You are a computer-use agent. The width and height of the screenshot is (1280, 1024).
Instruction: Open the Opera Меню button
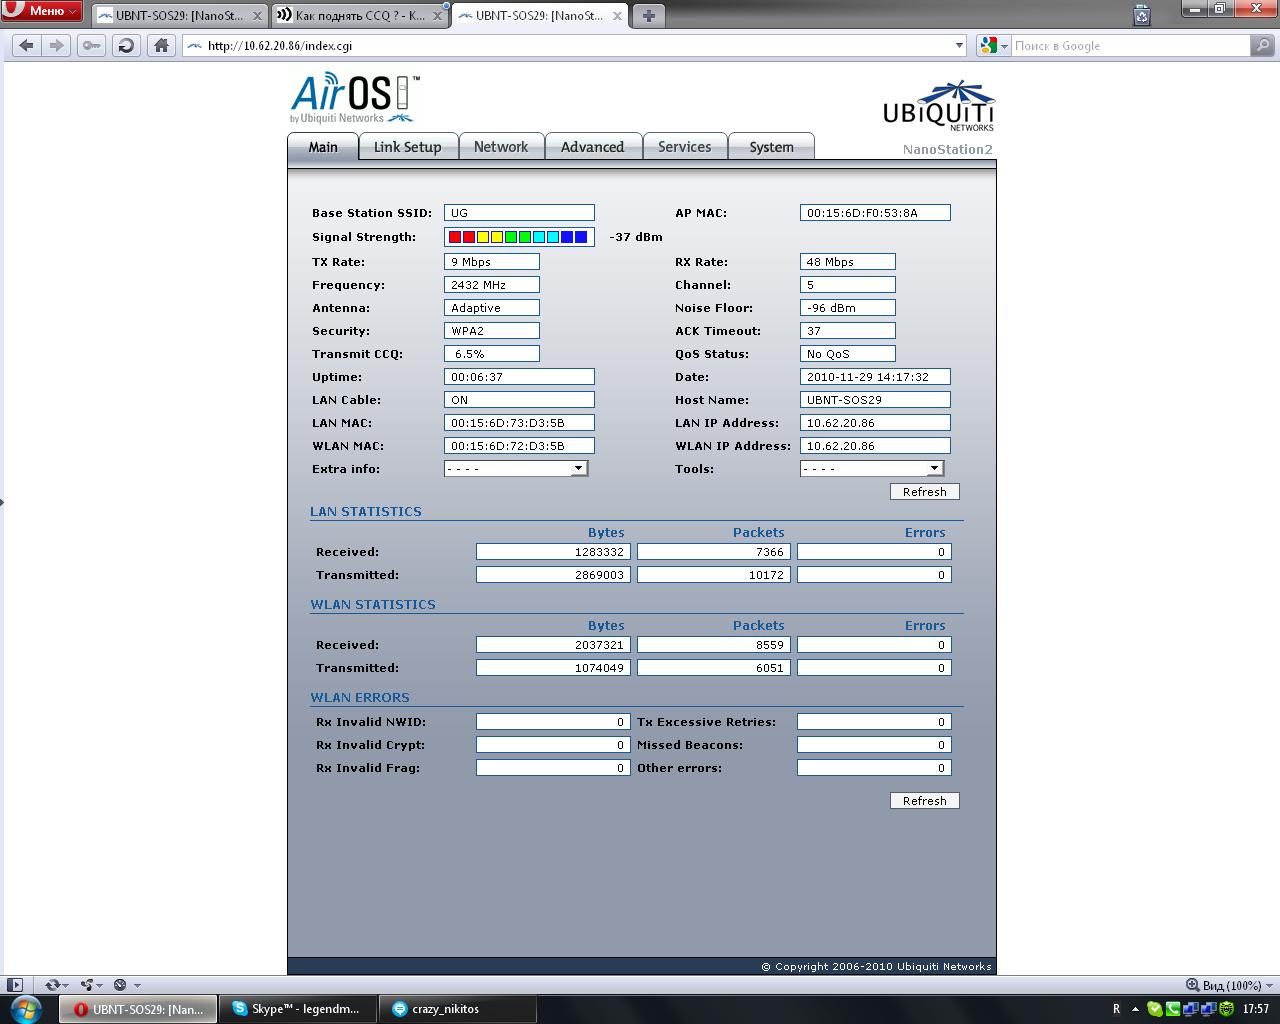[41, 10]
